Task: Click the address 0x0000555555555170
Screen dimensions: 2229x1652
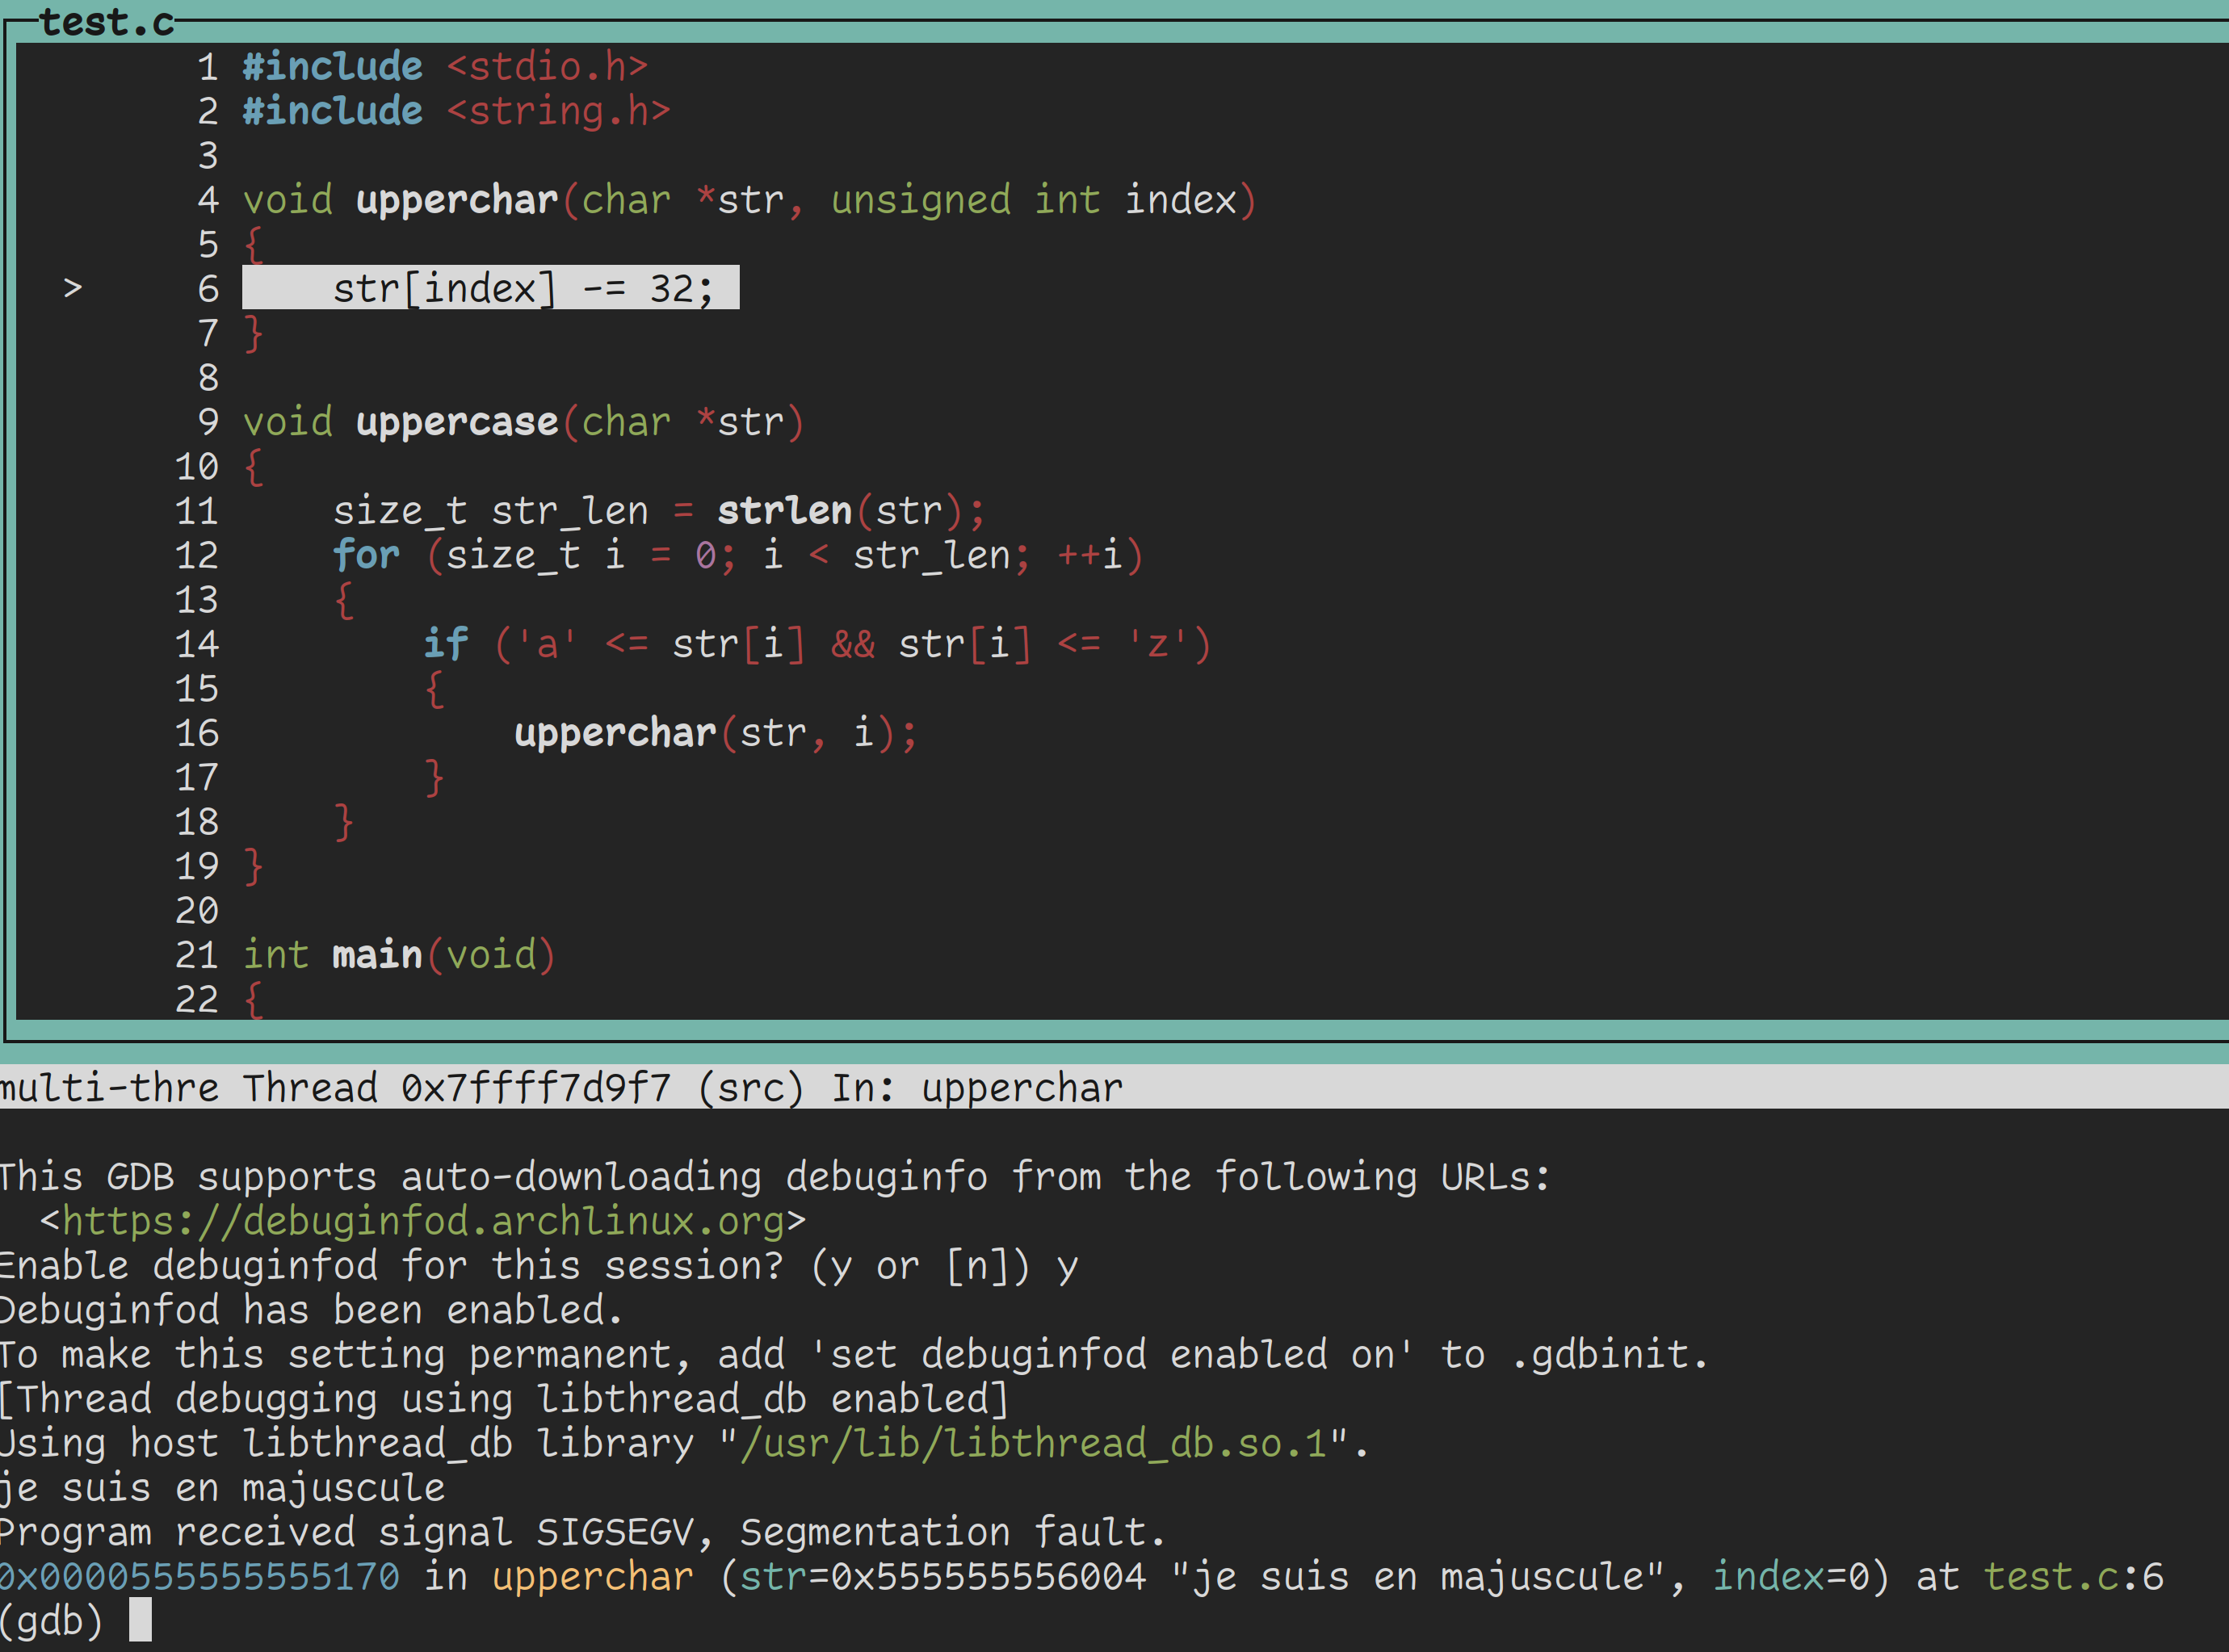Action: [x=200, y=1577]
